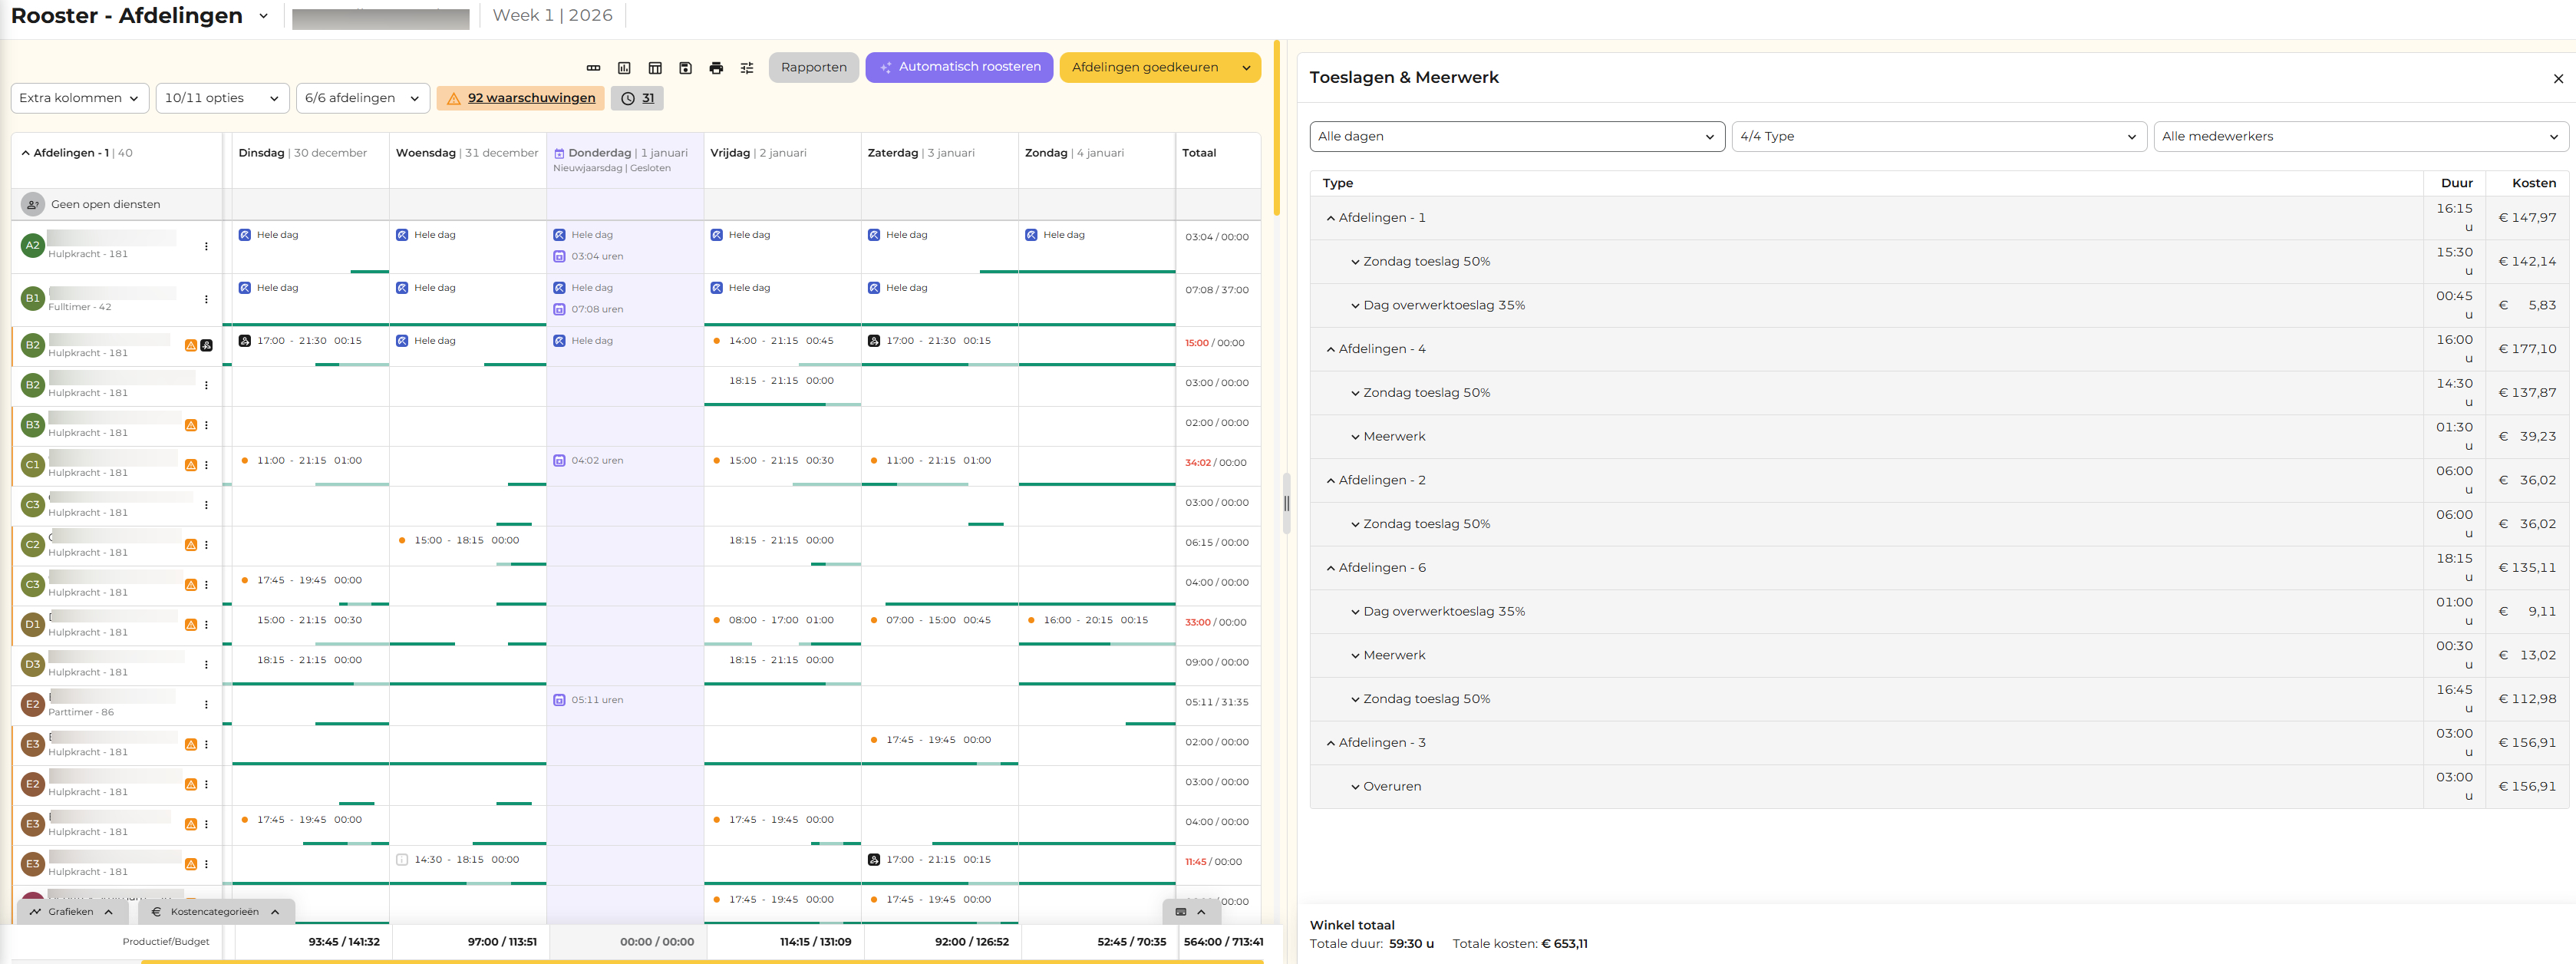Click the clock badge showing 31
2576x964 pixels.
pos(637,98)
